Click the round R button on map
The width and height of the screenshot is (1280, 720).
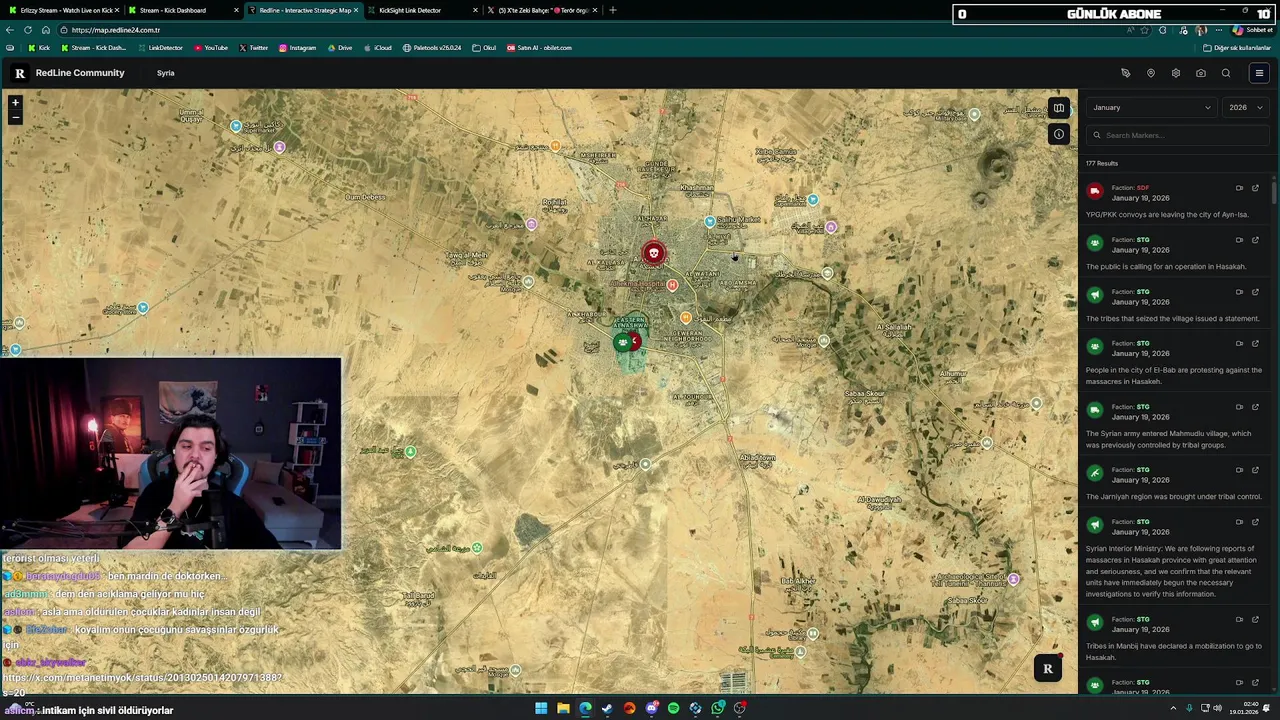pyautogui.click(x=1047, y=669)
